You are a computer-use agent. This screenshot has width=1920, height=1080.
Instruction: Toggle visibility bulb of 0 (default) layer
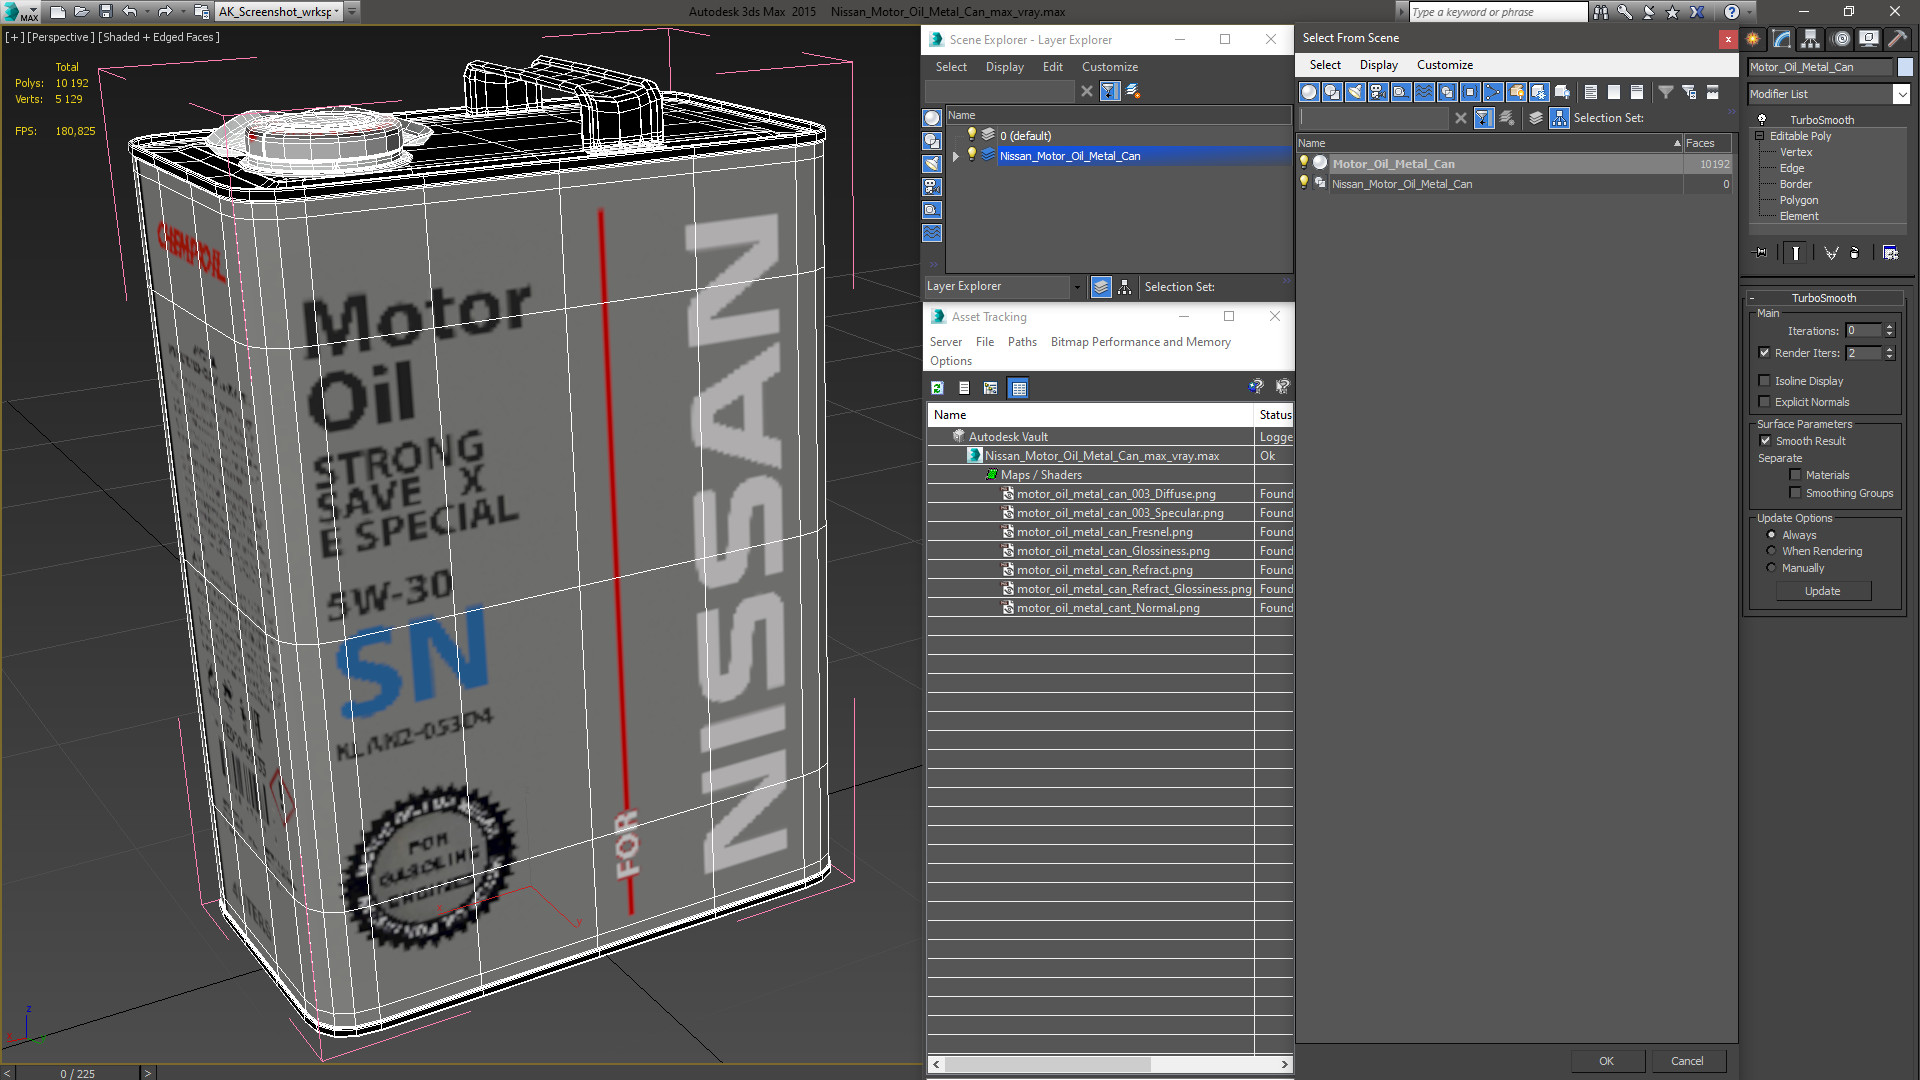click(x=971, y=135)
